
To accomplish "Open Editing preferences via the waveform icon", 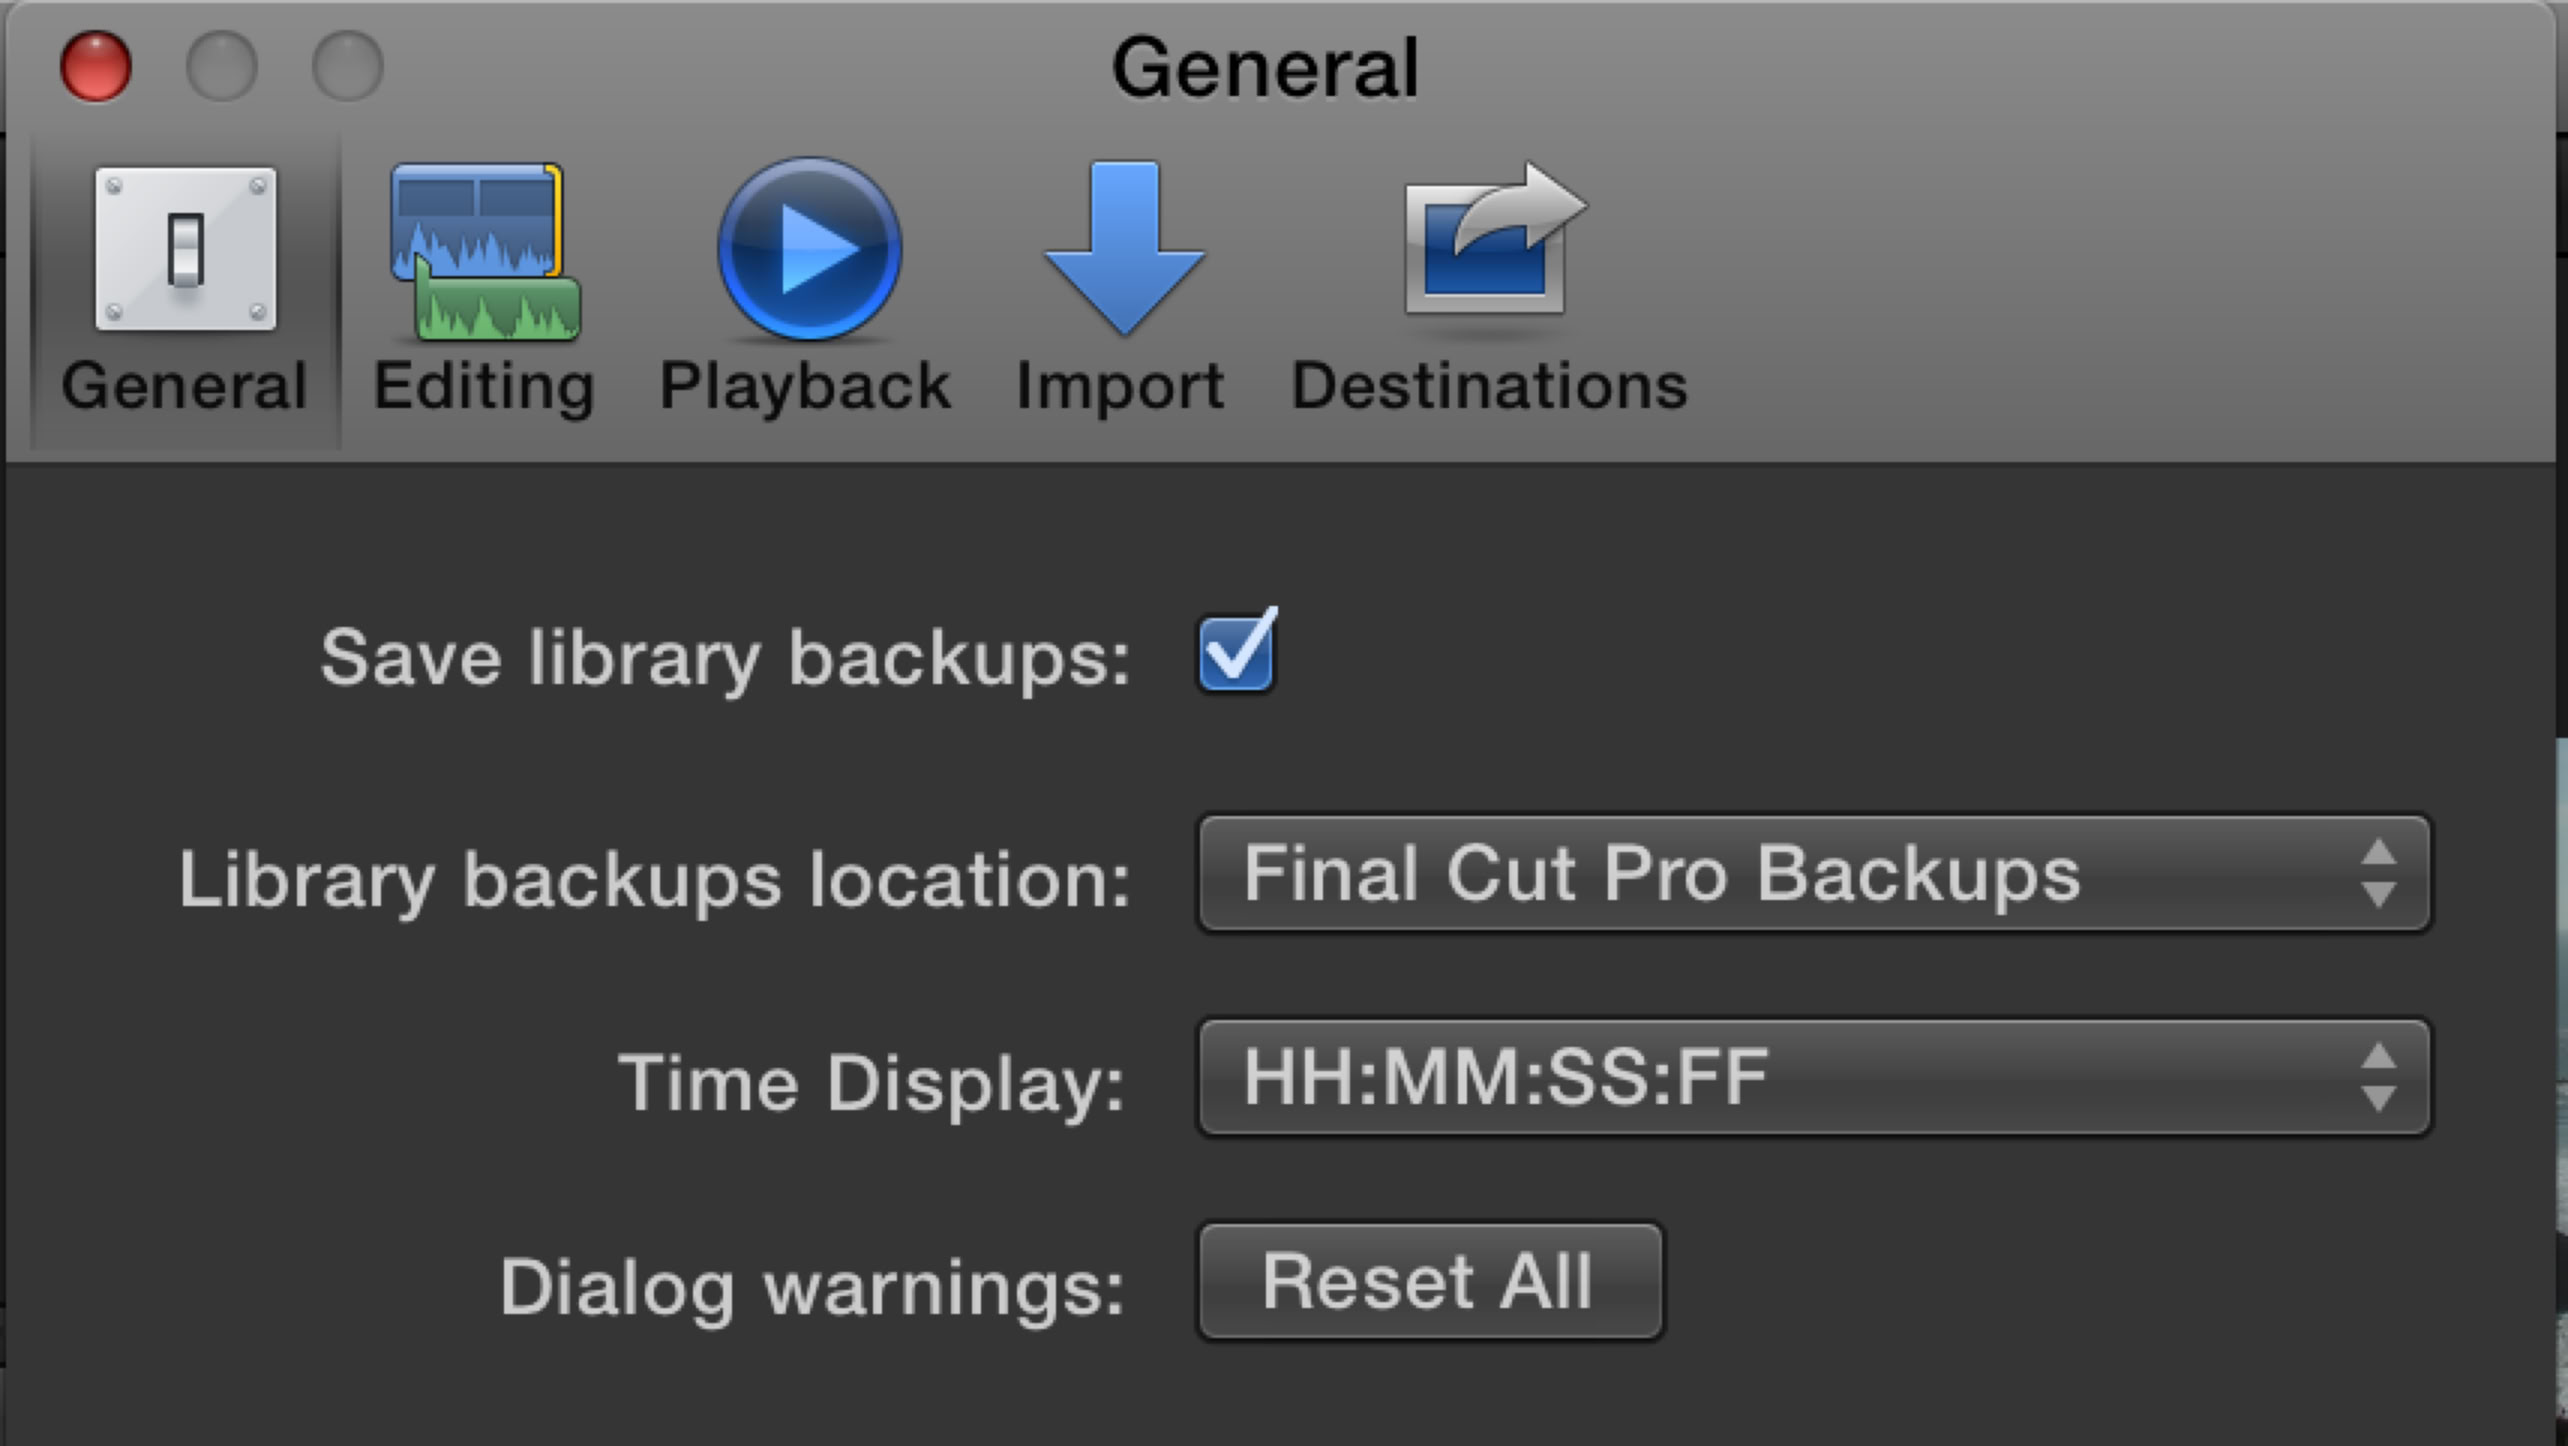I will [485, 251].
